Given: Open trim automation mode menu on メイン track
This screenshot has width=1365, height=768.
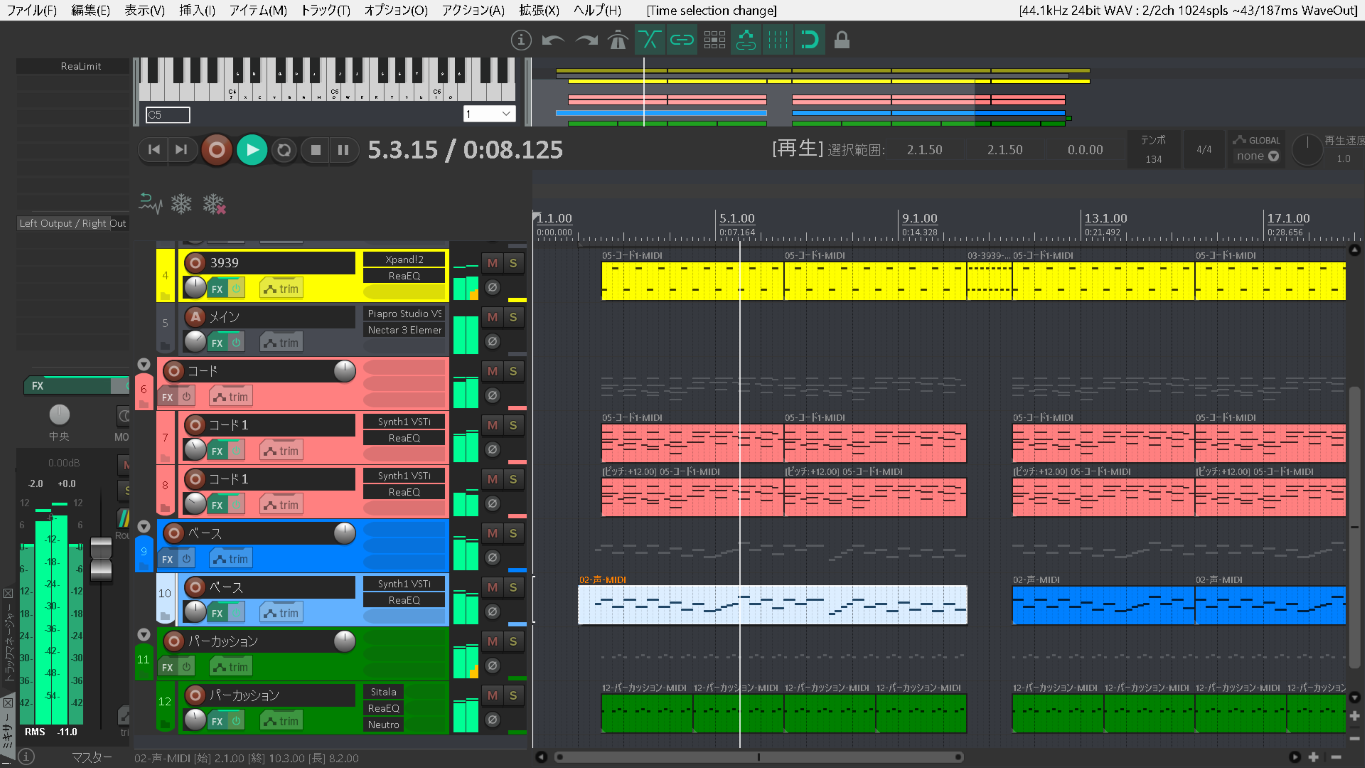Looking at the screenshot, I should 282,343.
